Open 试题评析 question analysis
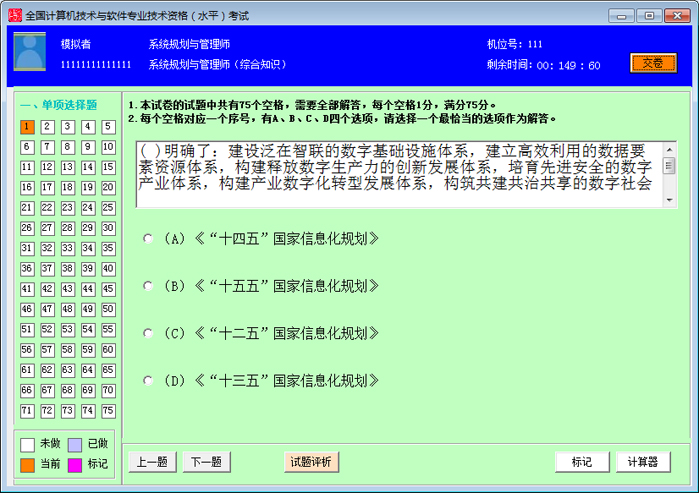The height and width of the screenshot is (493, 699). click(x=311, y=462)
